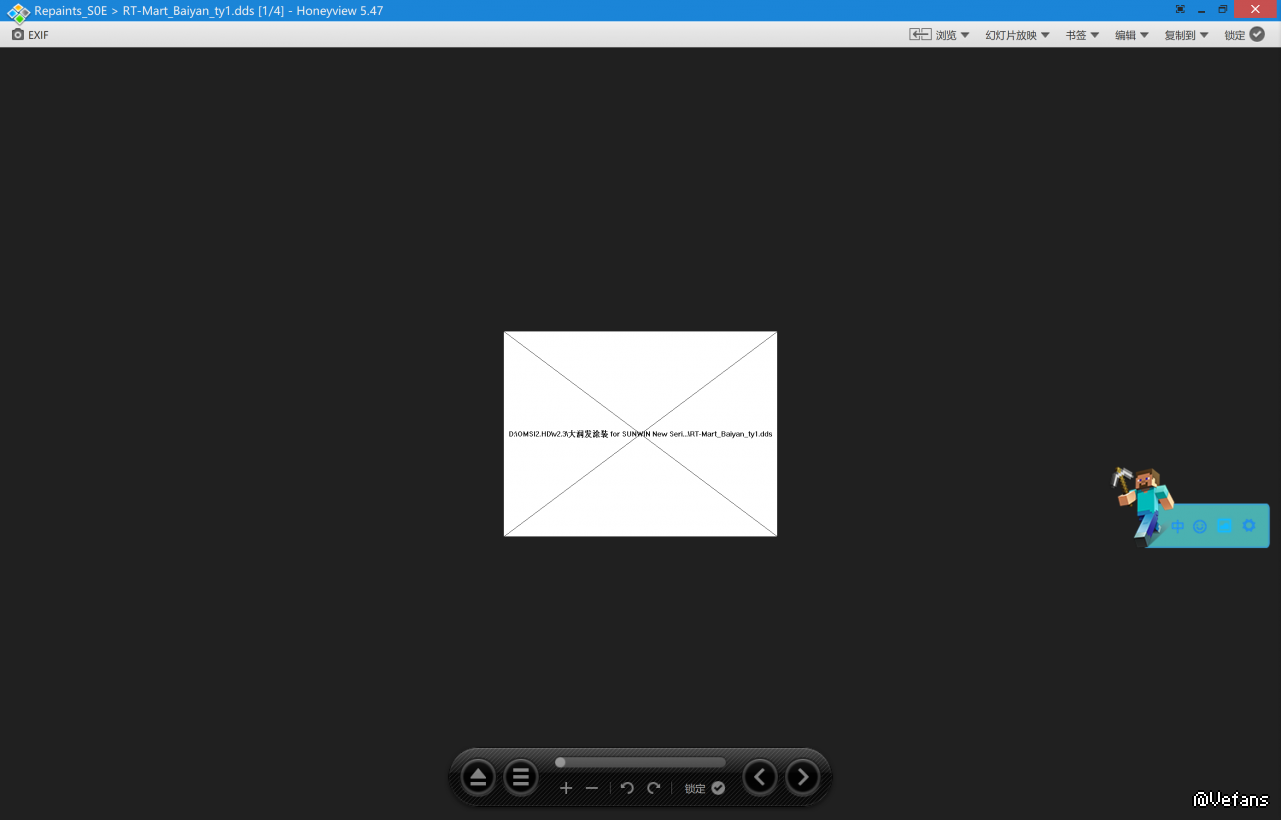Rotate image clockwise
This screenshot has height=820, width=1281.
click(x=654, y=788)
